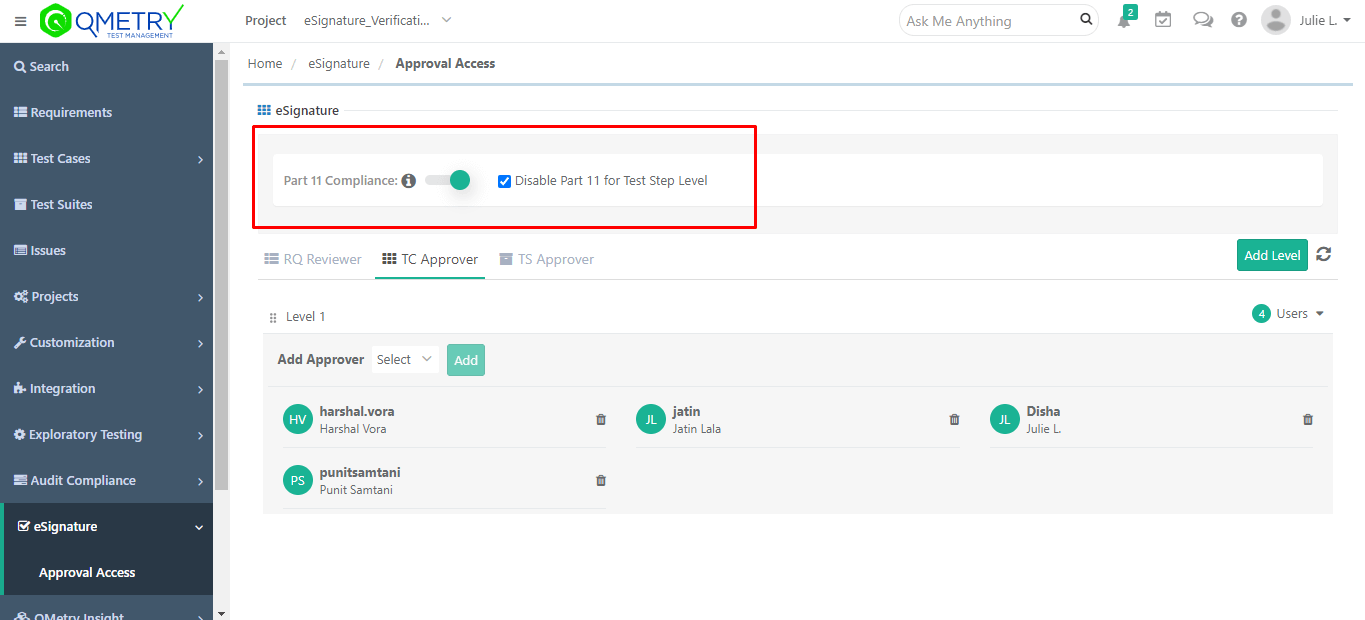The image size is (1365, 620).
Task: Expand the Projects sidebar menu
Action: 201,297
